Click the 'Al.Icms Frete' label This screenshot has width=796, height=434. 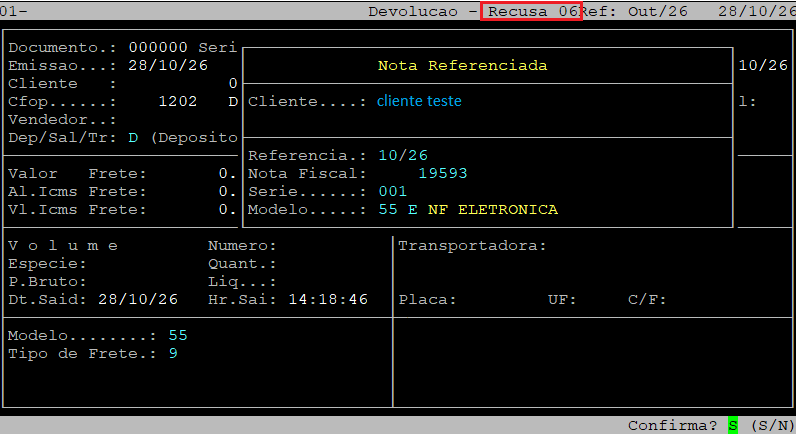point(77,192)
